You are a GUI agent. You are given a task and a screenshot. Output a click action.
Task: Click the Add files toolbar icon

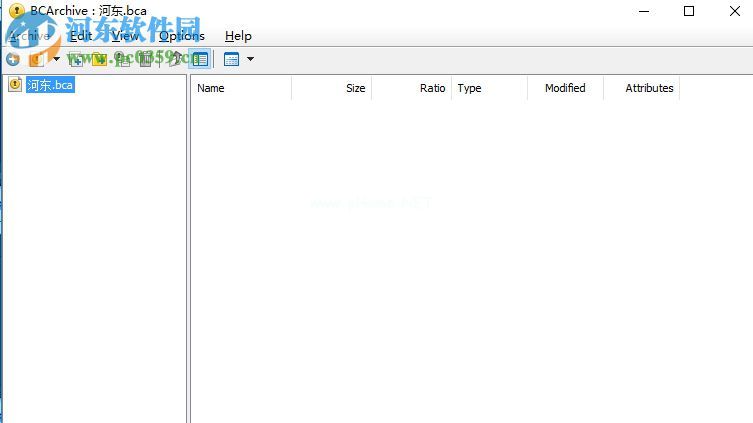75,59
